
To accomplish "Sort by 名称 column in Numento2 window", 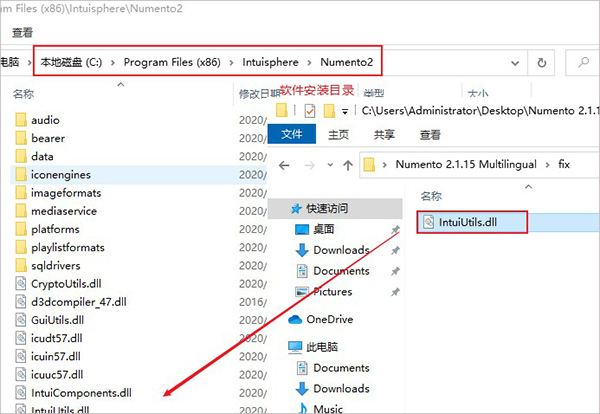I will point(23,94).
